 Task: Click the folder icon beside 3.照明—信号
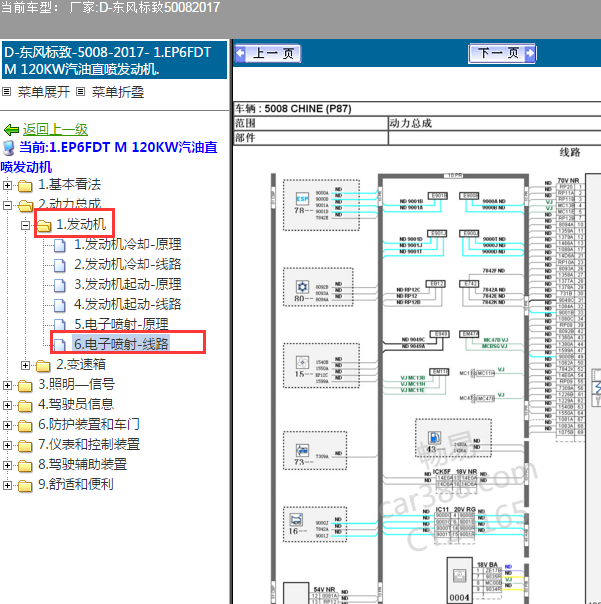coord(25,384)
